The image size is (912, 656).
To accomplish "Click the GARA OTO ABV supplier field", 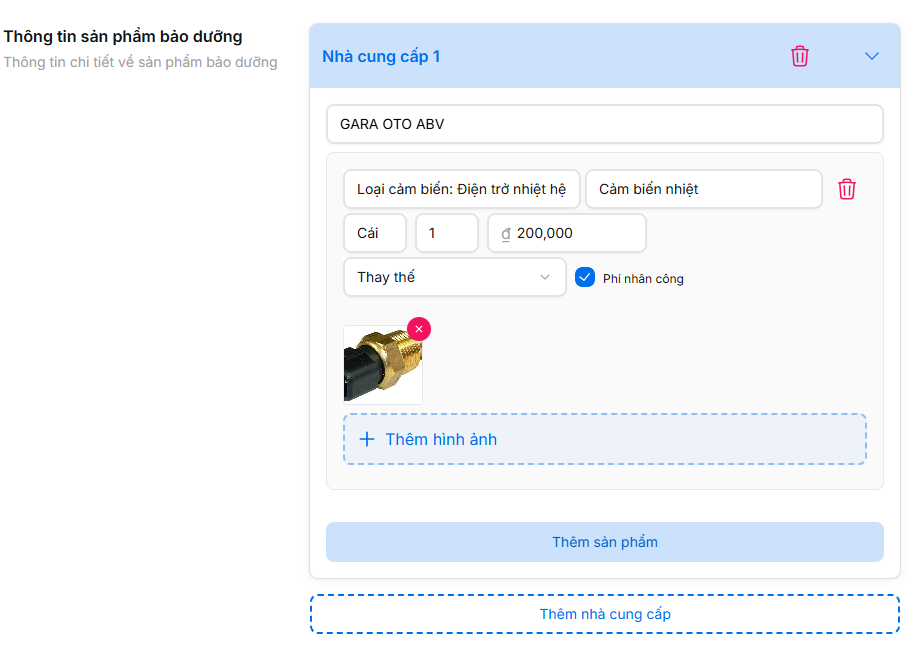I will 604,125.
